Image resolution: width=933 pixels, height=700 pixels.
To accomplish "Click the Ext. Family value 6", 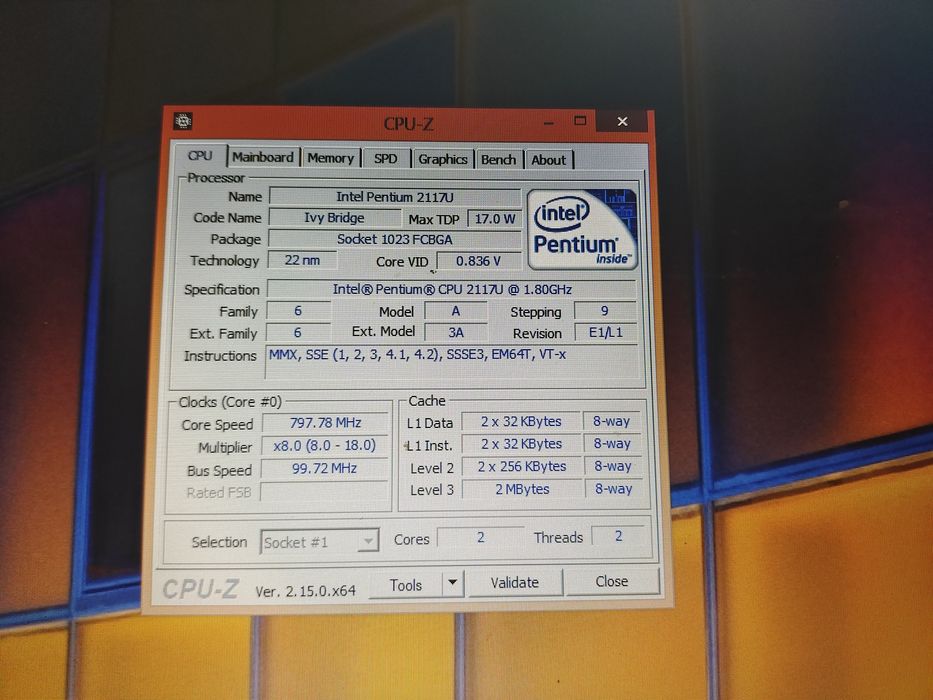I will pyautogui.click(x=298, y=332).
